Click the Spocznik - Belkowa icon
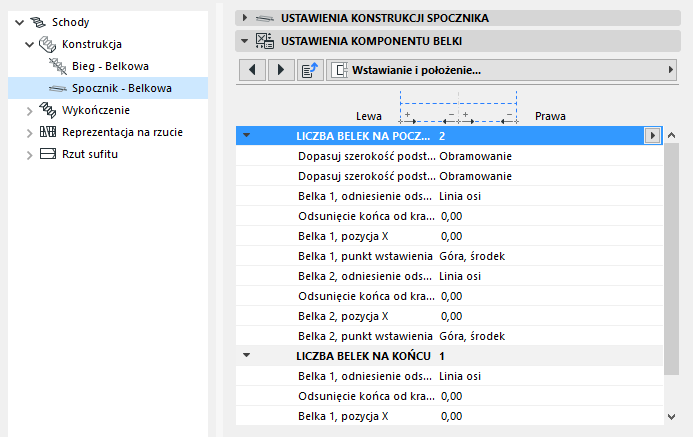 58,88
